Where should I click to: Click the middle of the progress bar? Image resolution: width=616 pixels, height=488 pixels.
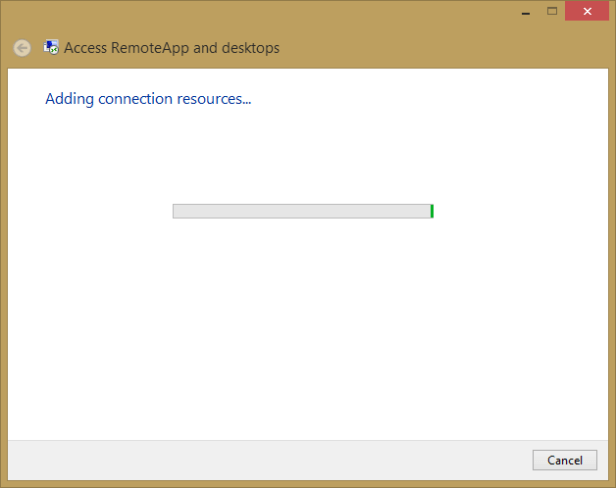point(302,211)
